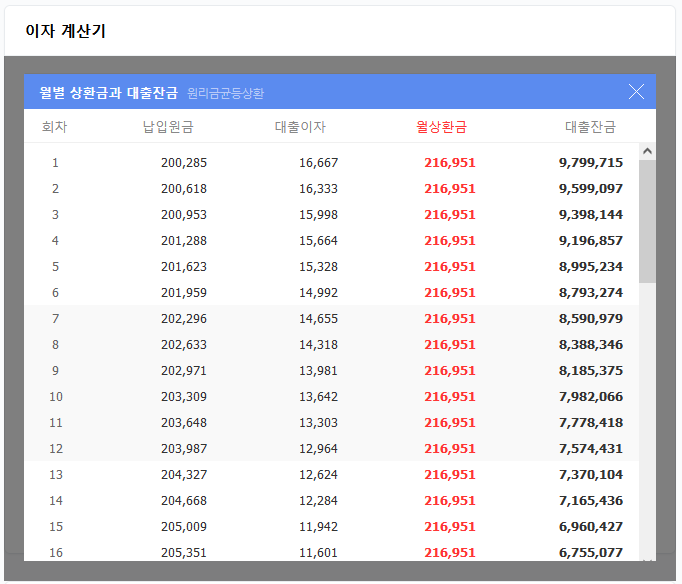Select interest value 15,998
This screenshot has width=682, height=584.
[318, 215]
